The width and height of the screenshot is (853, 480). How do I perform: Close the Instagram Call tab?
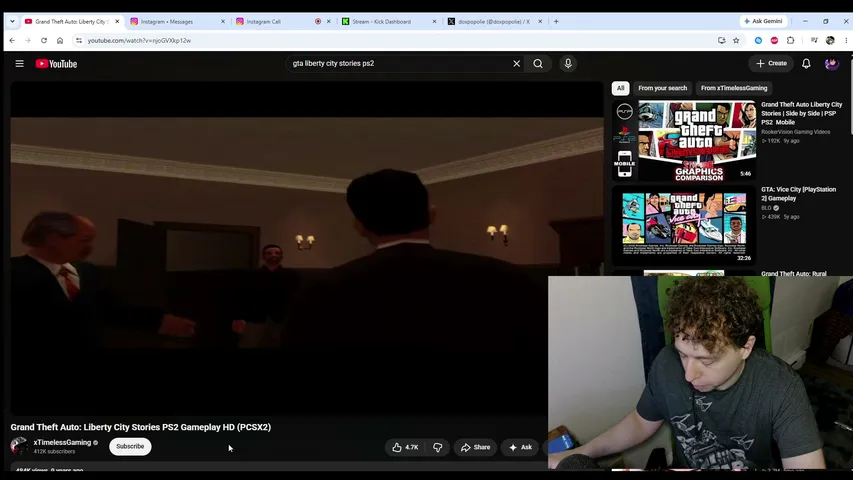pyautogui.click(x=329, y=22)
